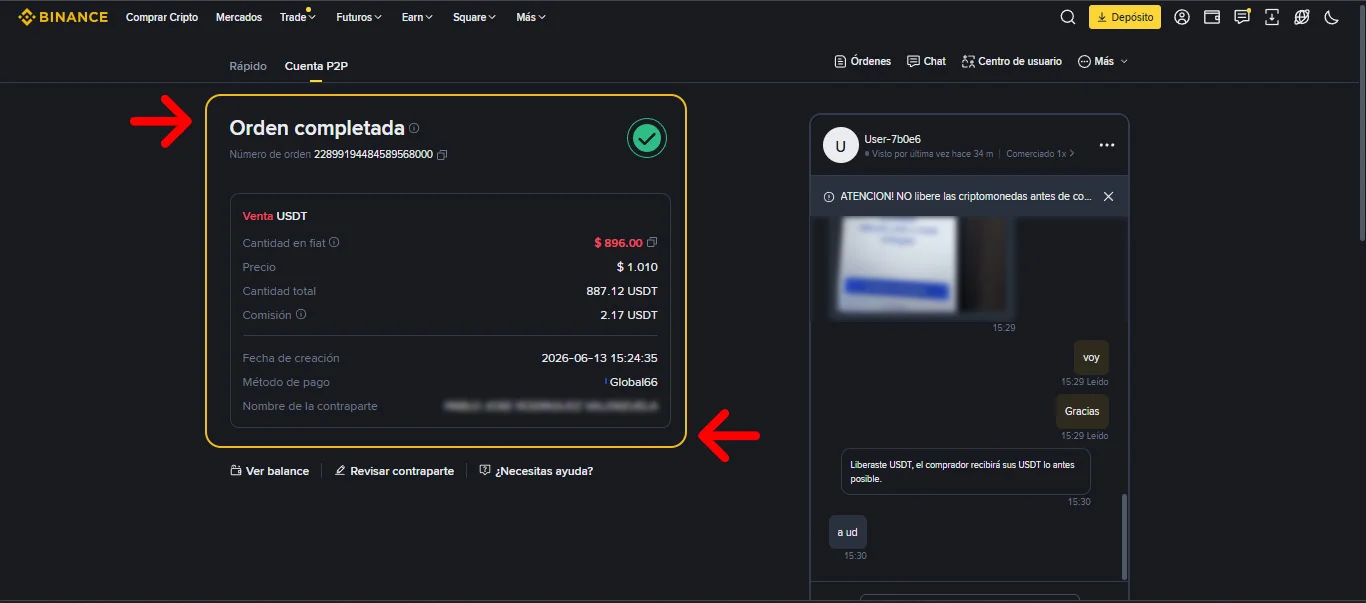The width and height of the screenshot is (1366, 603).
Task: Expand the Más menu beside Centro de usuario
Action: 1103,61
